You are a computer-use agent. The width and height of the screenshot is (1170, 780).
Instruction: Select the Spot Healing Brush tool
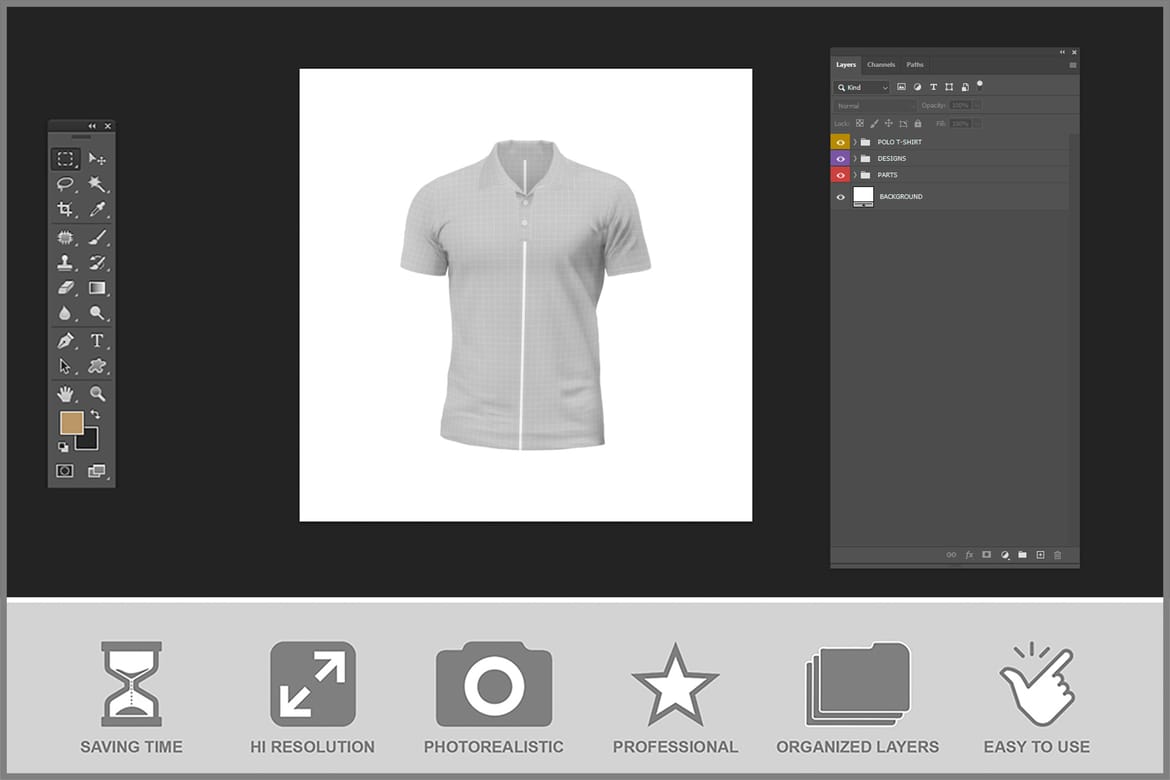66,237
